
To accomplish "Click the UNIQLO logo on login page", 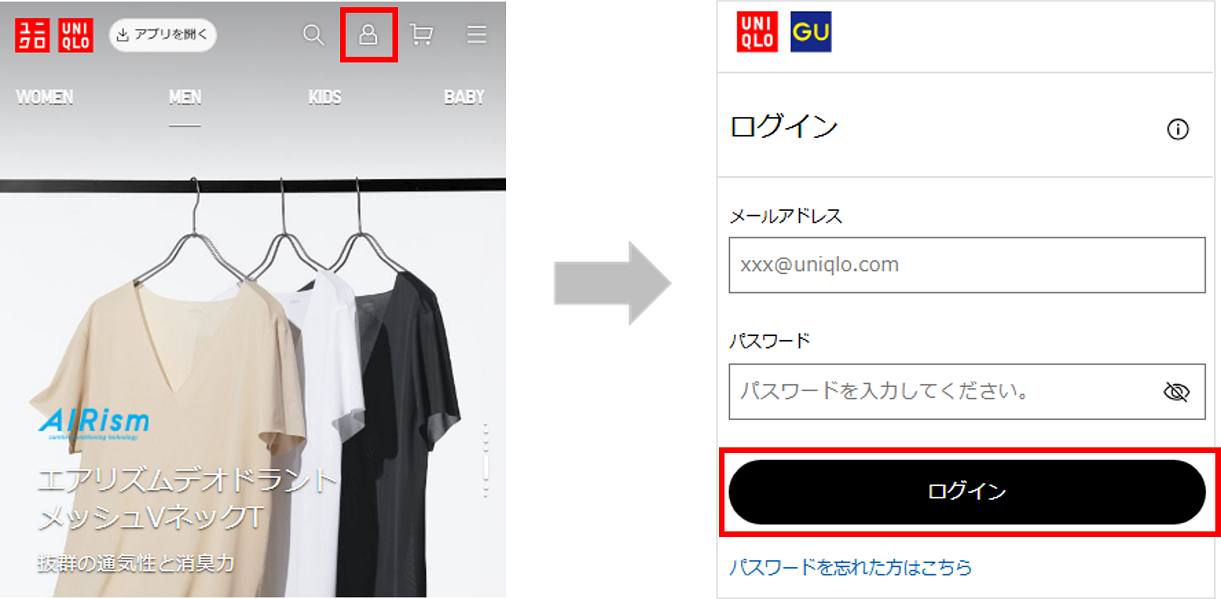I will (757, 31).
